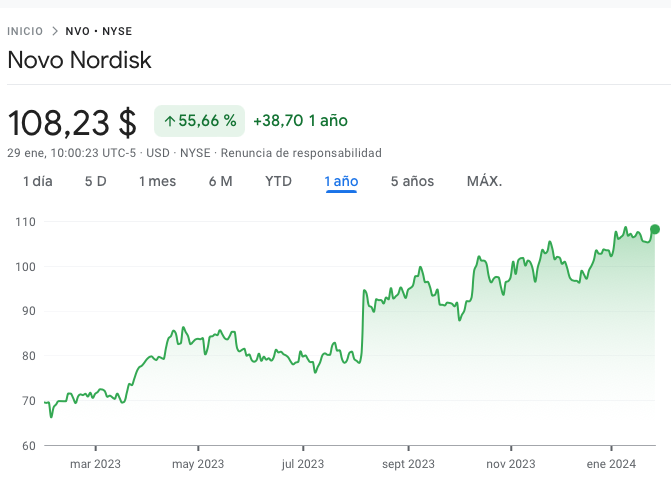Click the +38,70 1 año change text

pos(300,121)
